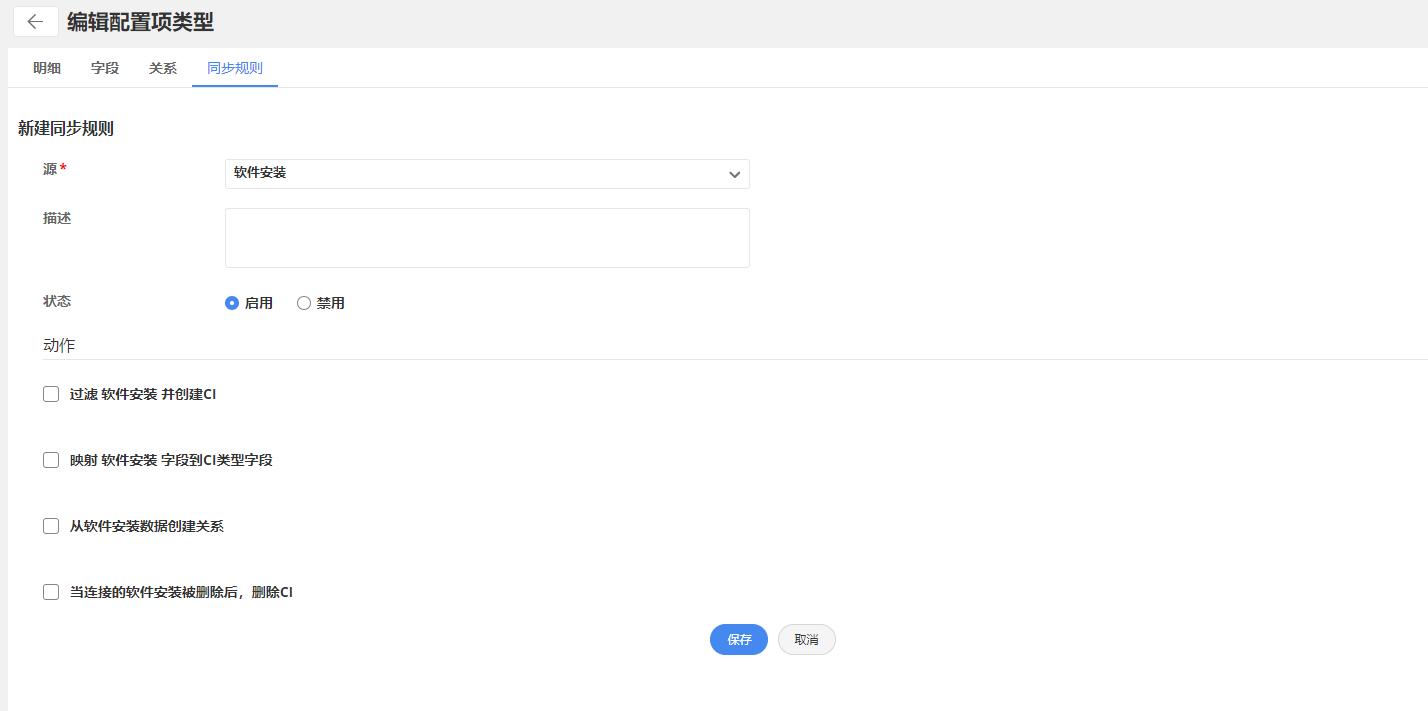The height and width of the screenshot is (711, 1428).
Task: Select the 禁用 radio button
Action: [304, 303]
